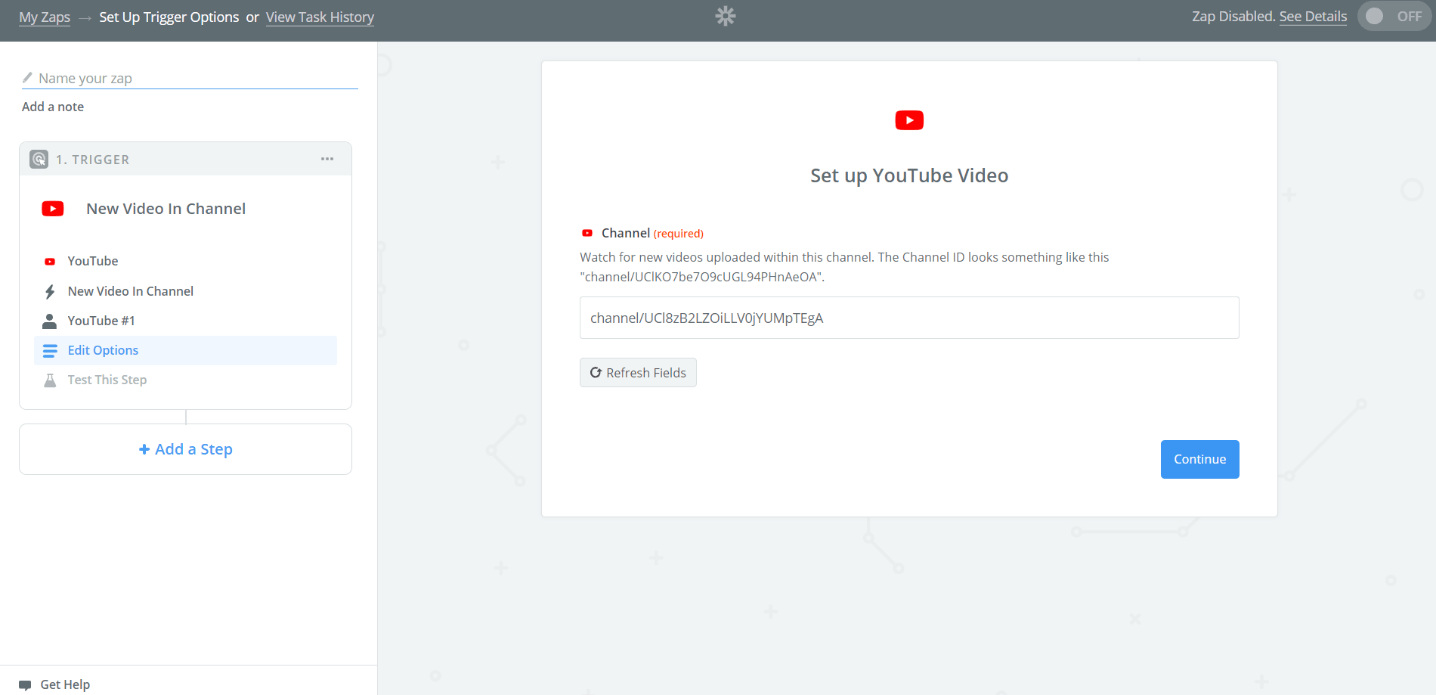
Task: Click Add a Step
Action: (185, 448)
